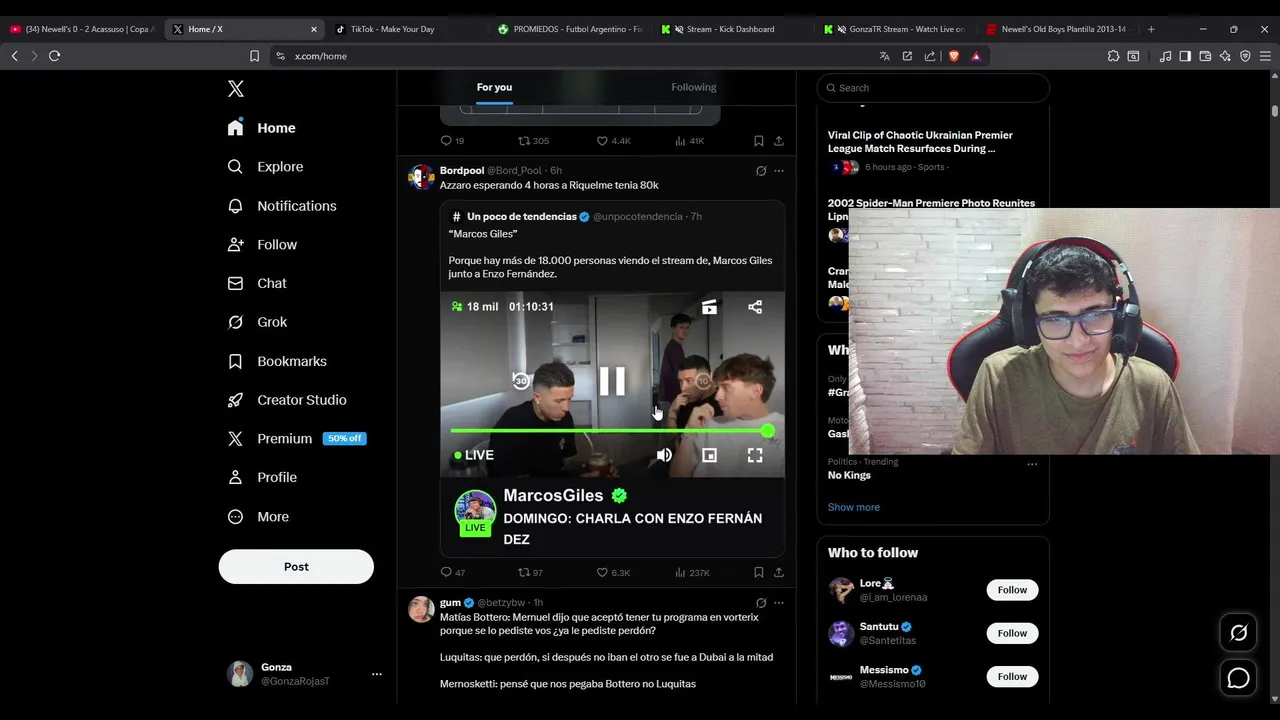This screenshot has width=1280, height=720.
Task: Like the top post with 4.4K likes
Action: click(613, 141)
